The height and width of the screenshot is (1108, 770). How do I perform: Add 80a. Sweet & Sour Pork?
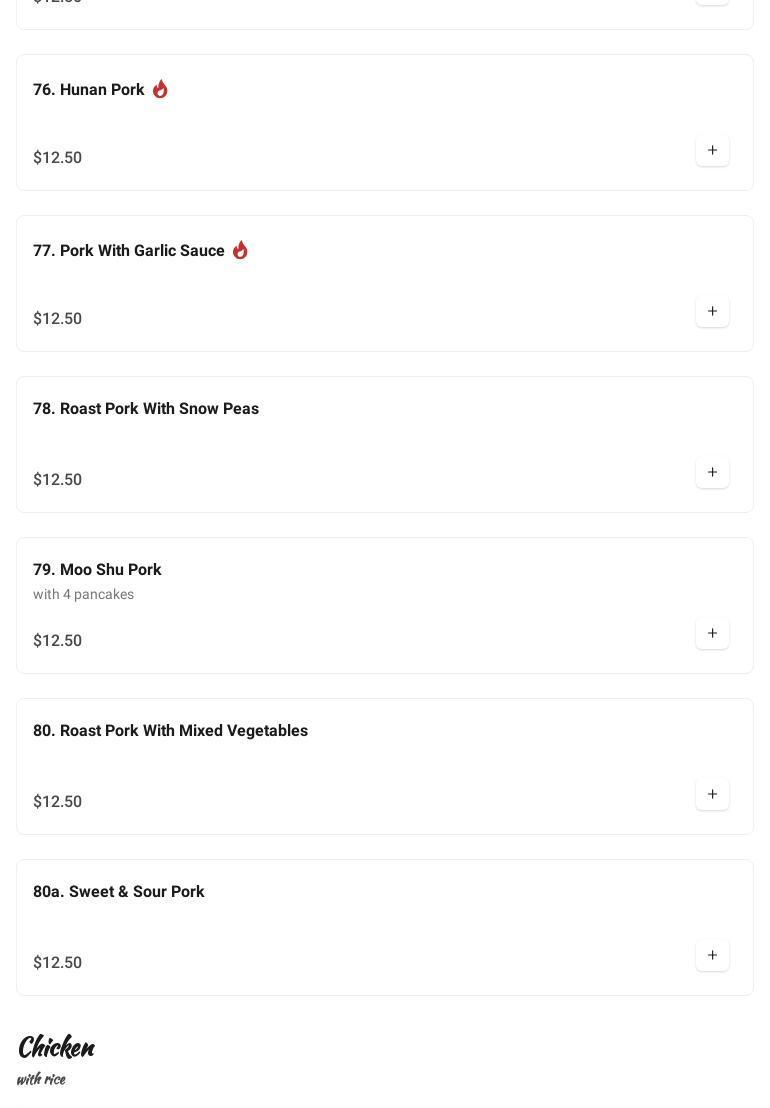[712, 956]
